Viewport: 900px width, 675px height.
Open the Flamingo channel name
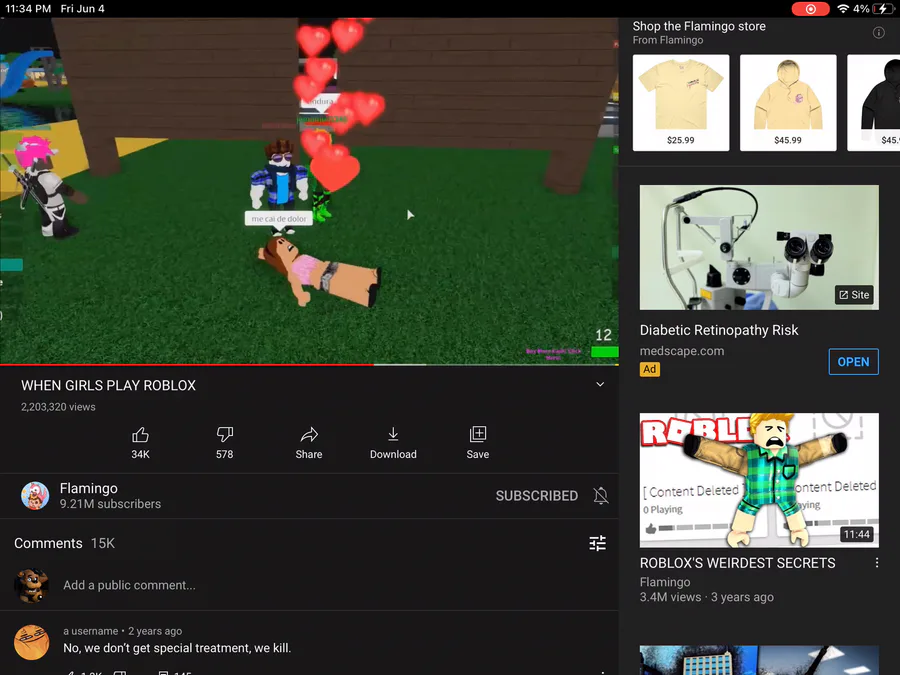pos(88,488)
